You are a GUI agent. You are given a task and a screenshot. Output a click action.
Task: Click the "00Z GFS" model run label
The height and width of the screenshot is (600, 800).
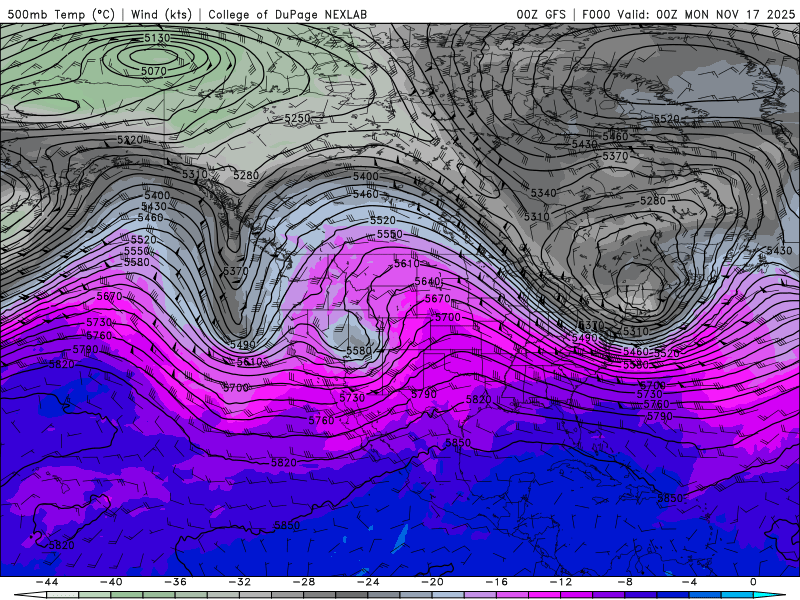541,14
